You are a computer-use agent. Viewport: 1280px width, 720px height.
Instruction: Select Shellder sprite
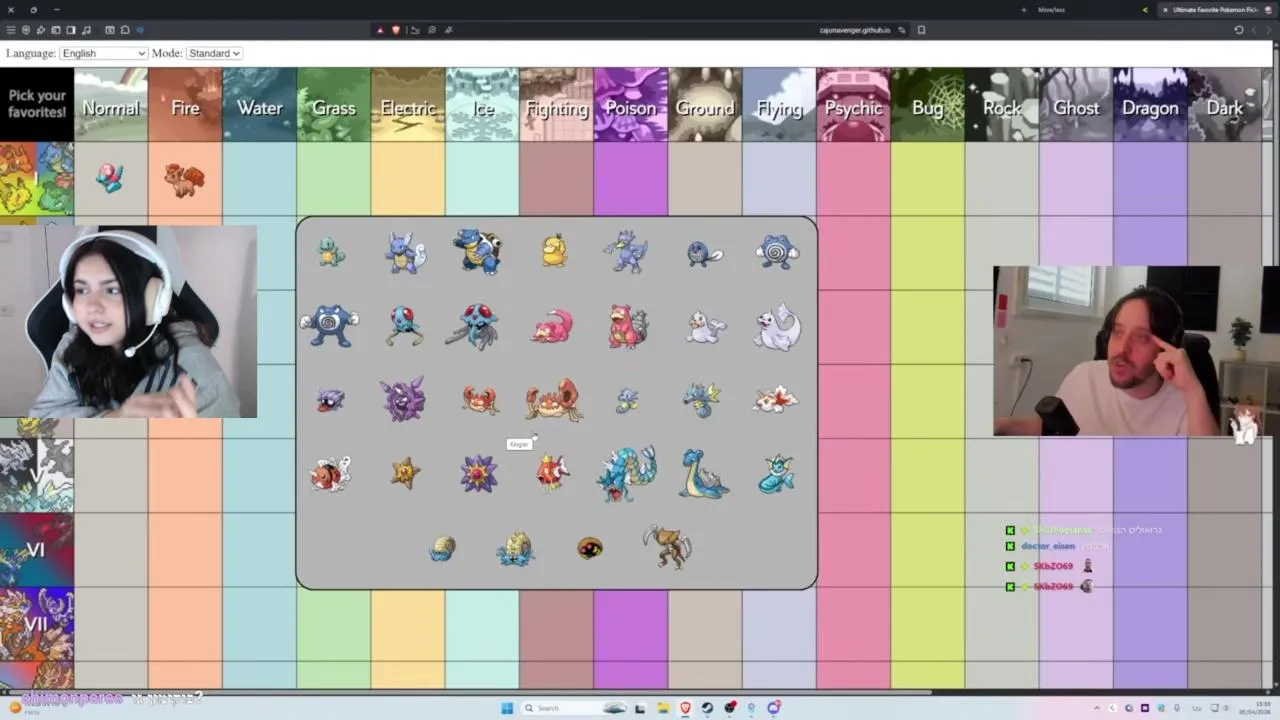[330, 400]
